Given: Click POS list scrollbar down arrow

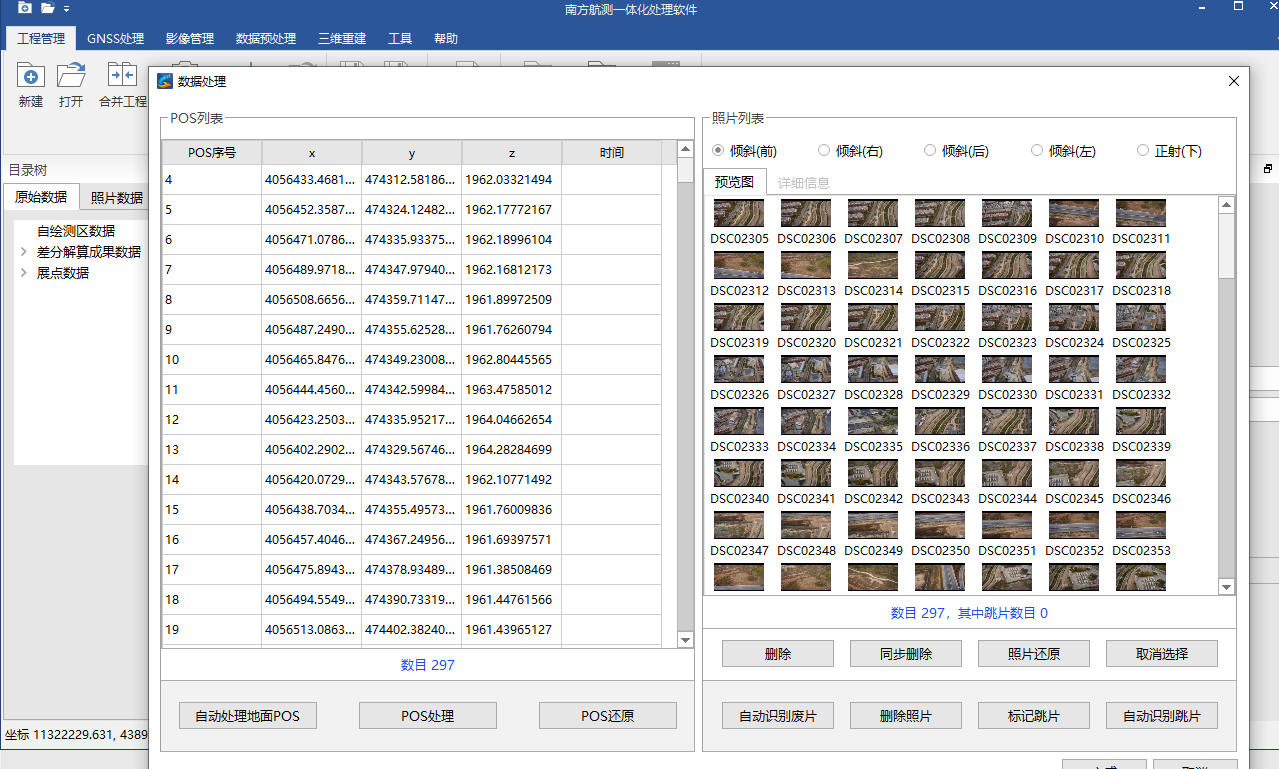Looking at the screenshot, I should pos(685,640).
